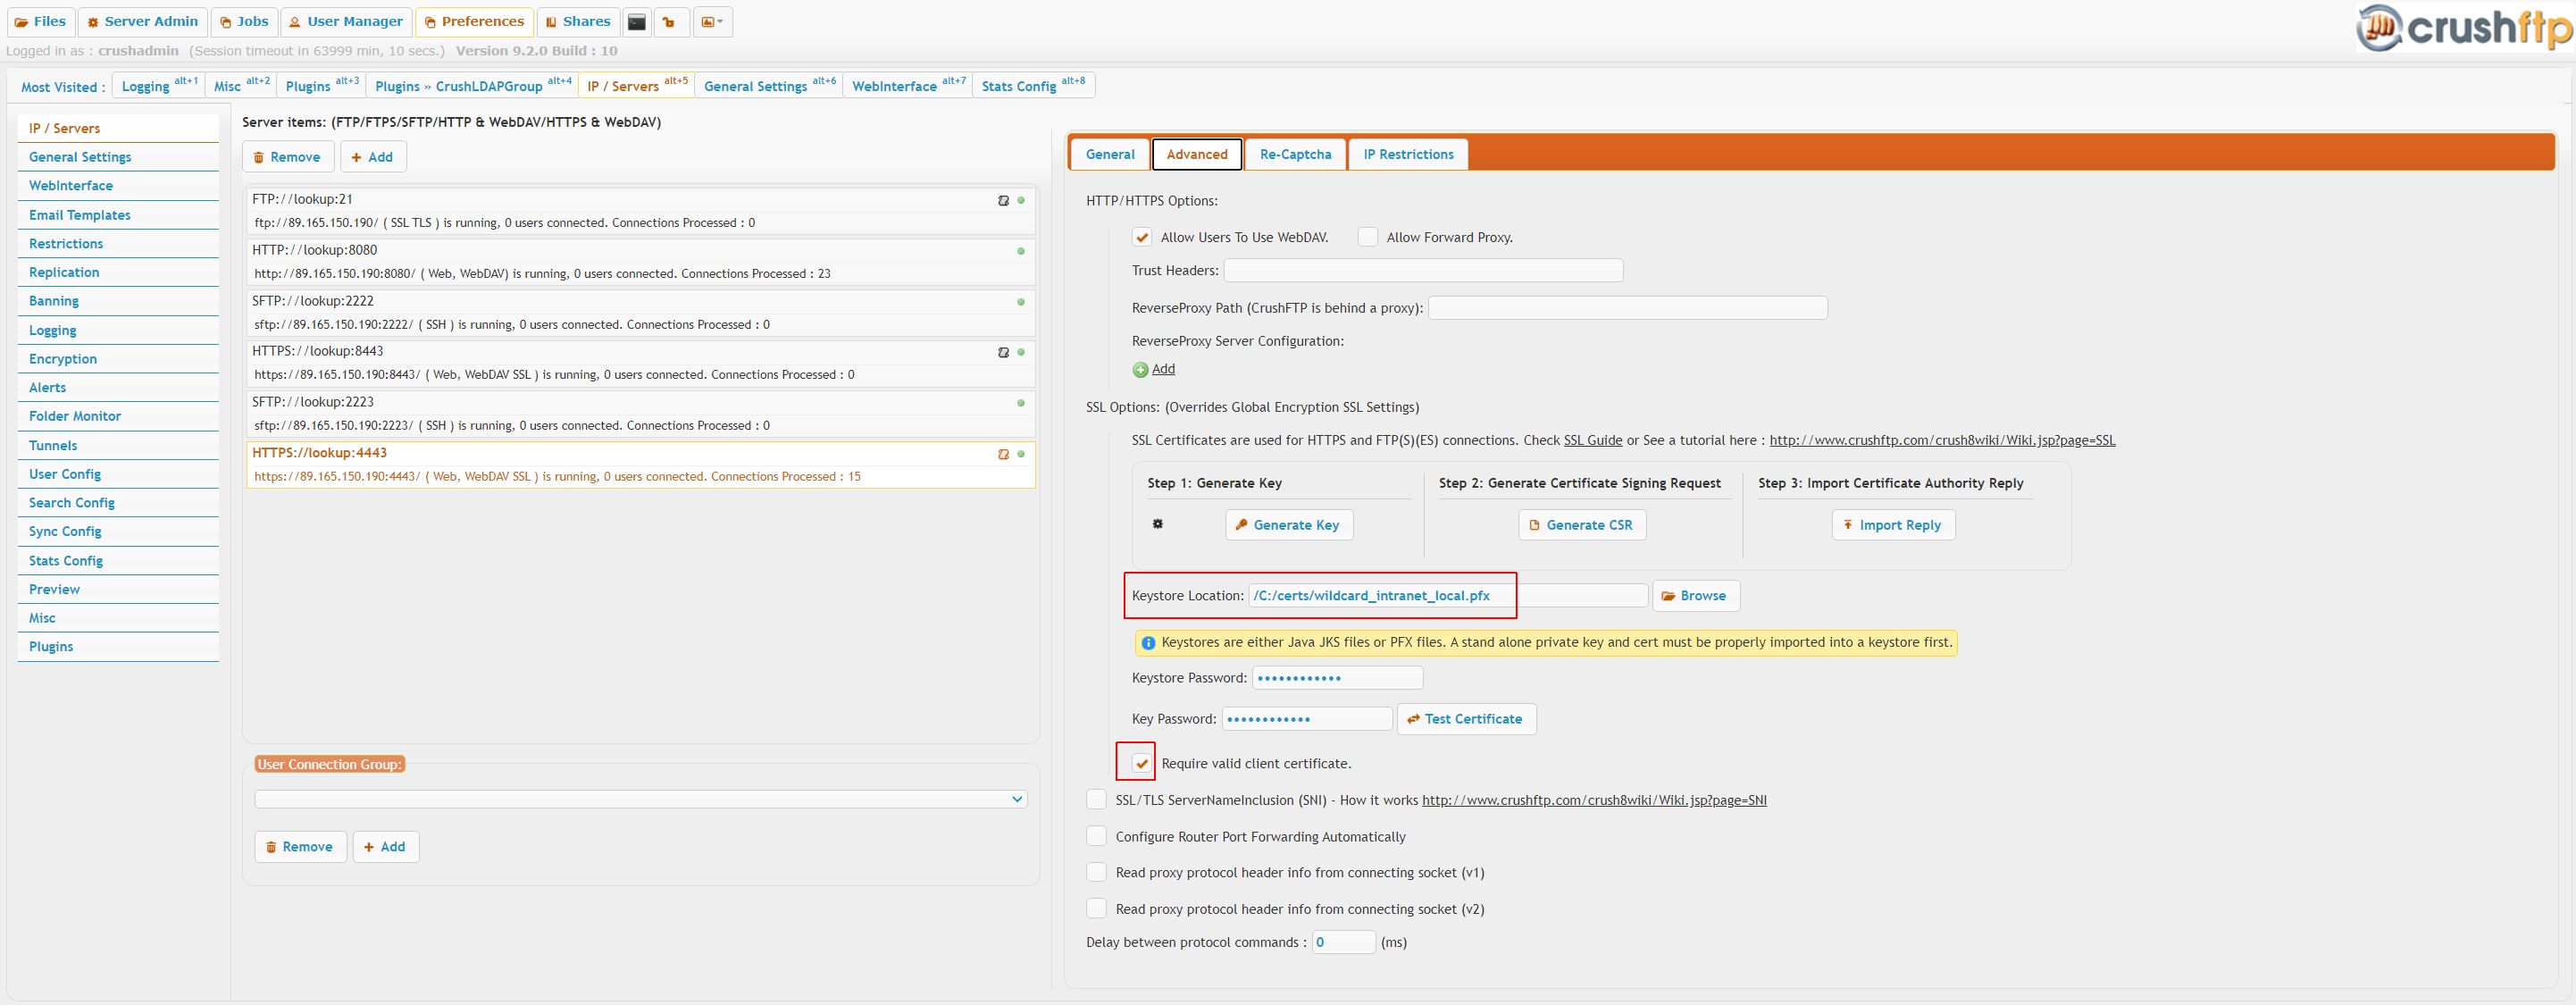Open the SNI wiki page link
The width and height of the screenshot is (2576, 1005).
click(1594, 800)
